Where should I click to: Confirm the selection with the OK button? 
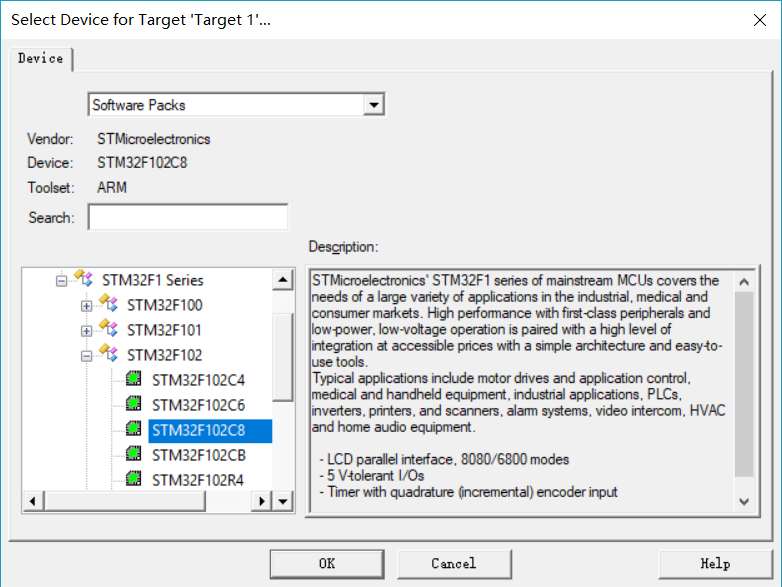click(327, 564)
